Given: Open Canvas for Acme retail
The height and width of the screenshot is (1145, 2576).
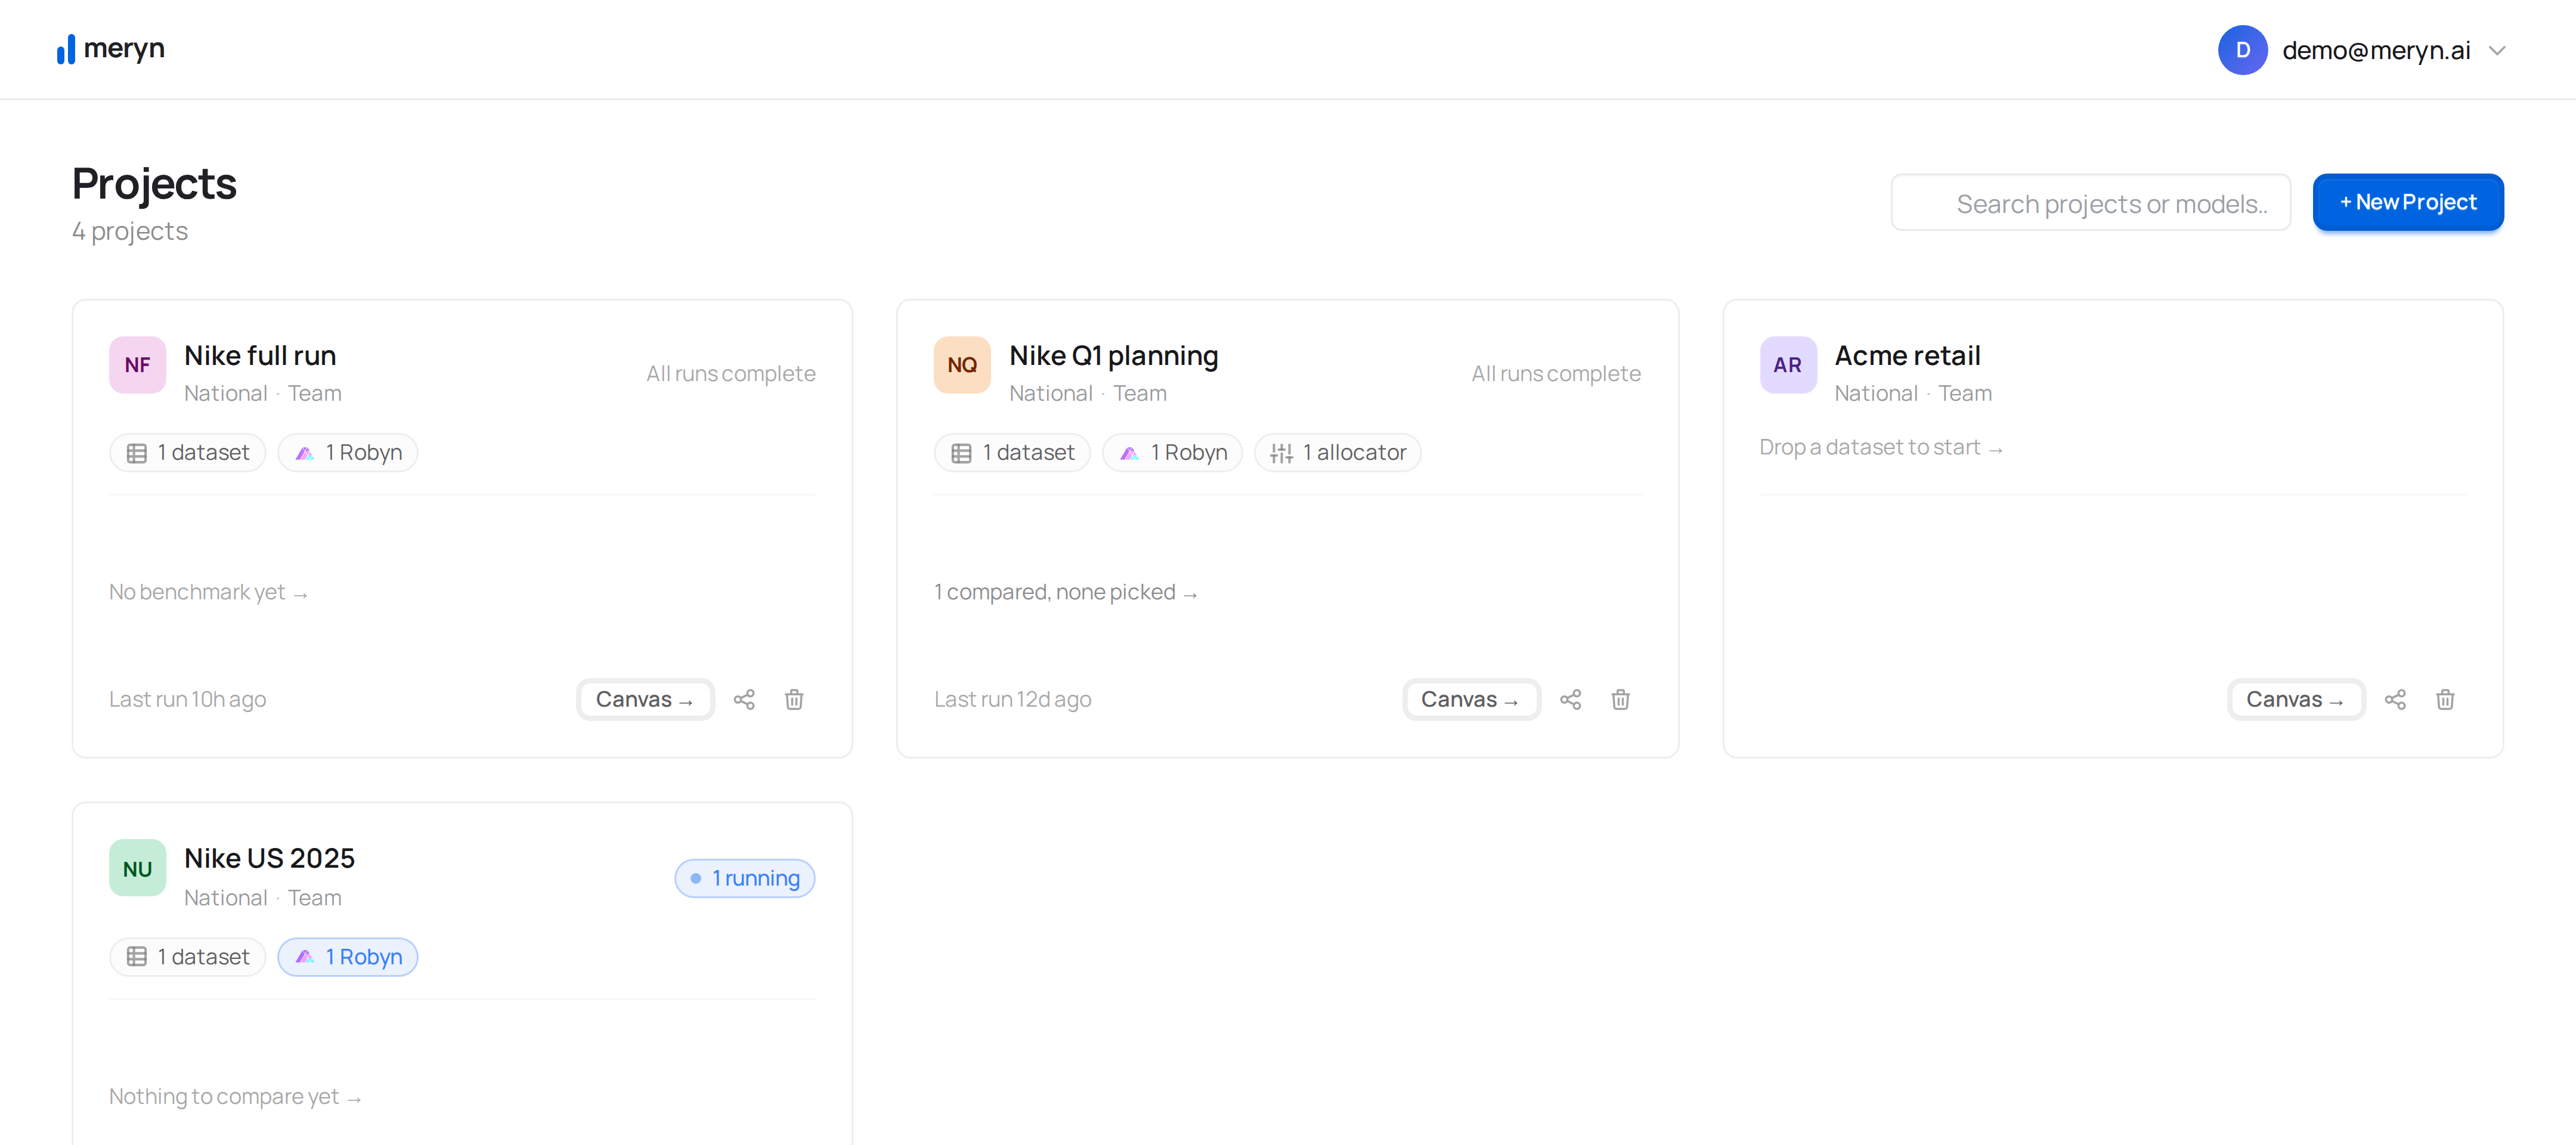Looking at the screenshot, I should click(2296, 699).
